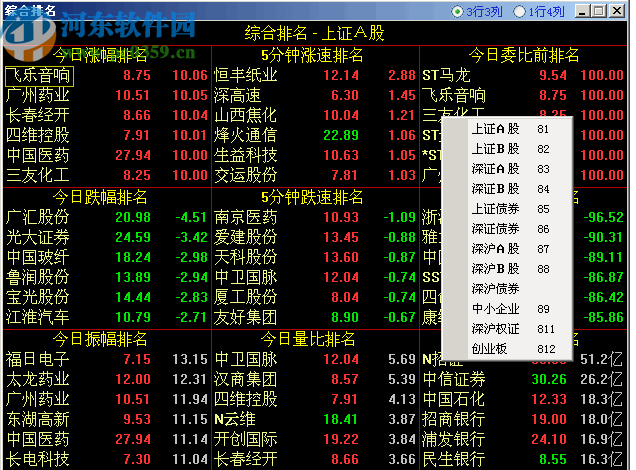Click 开创国际 in 今日量比排名
The image size is (636, 470).
(x=315, y=439)
